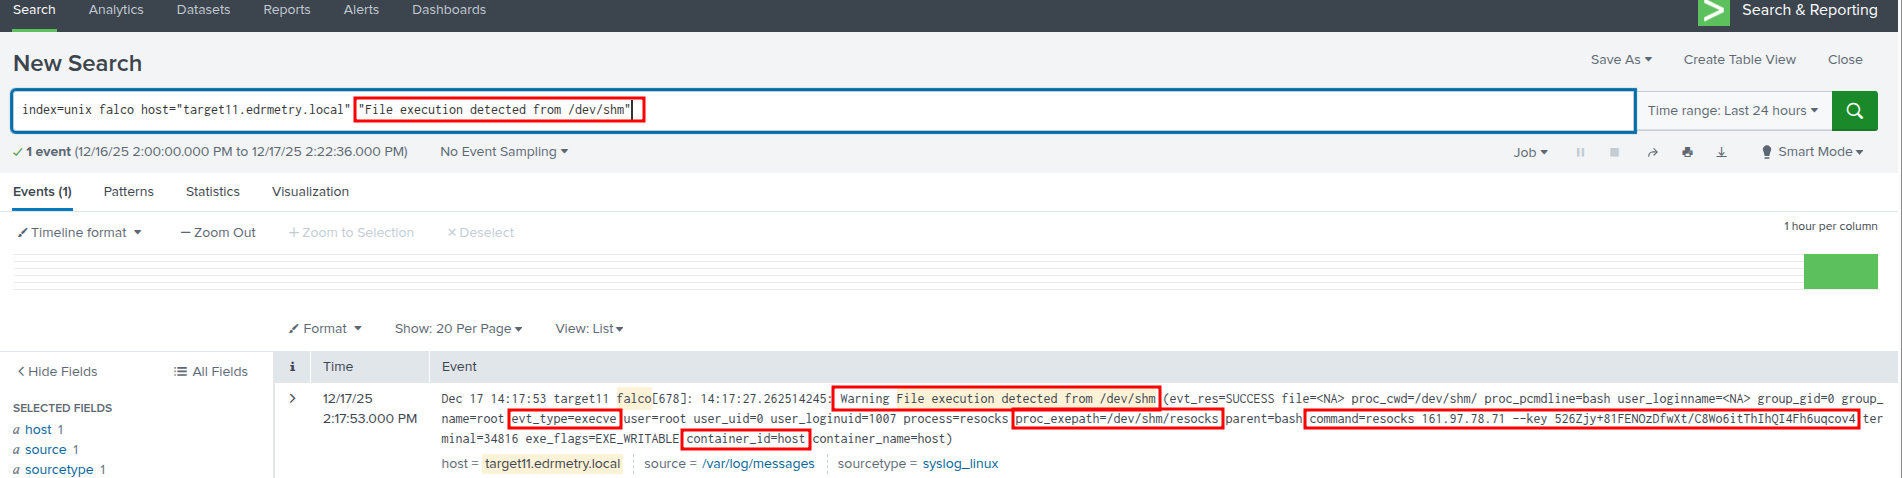Image resolution: width=1902 pixels, height=478 pixels.
Task: Open the Dashboards menu item
Action: coord(448,10)
